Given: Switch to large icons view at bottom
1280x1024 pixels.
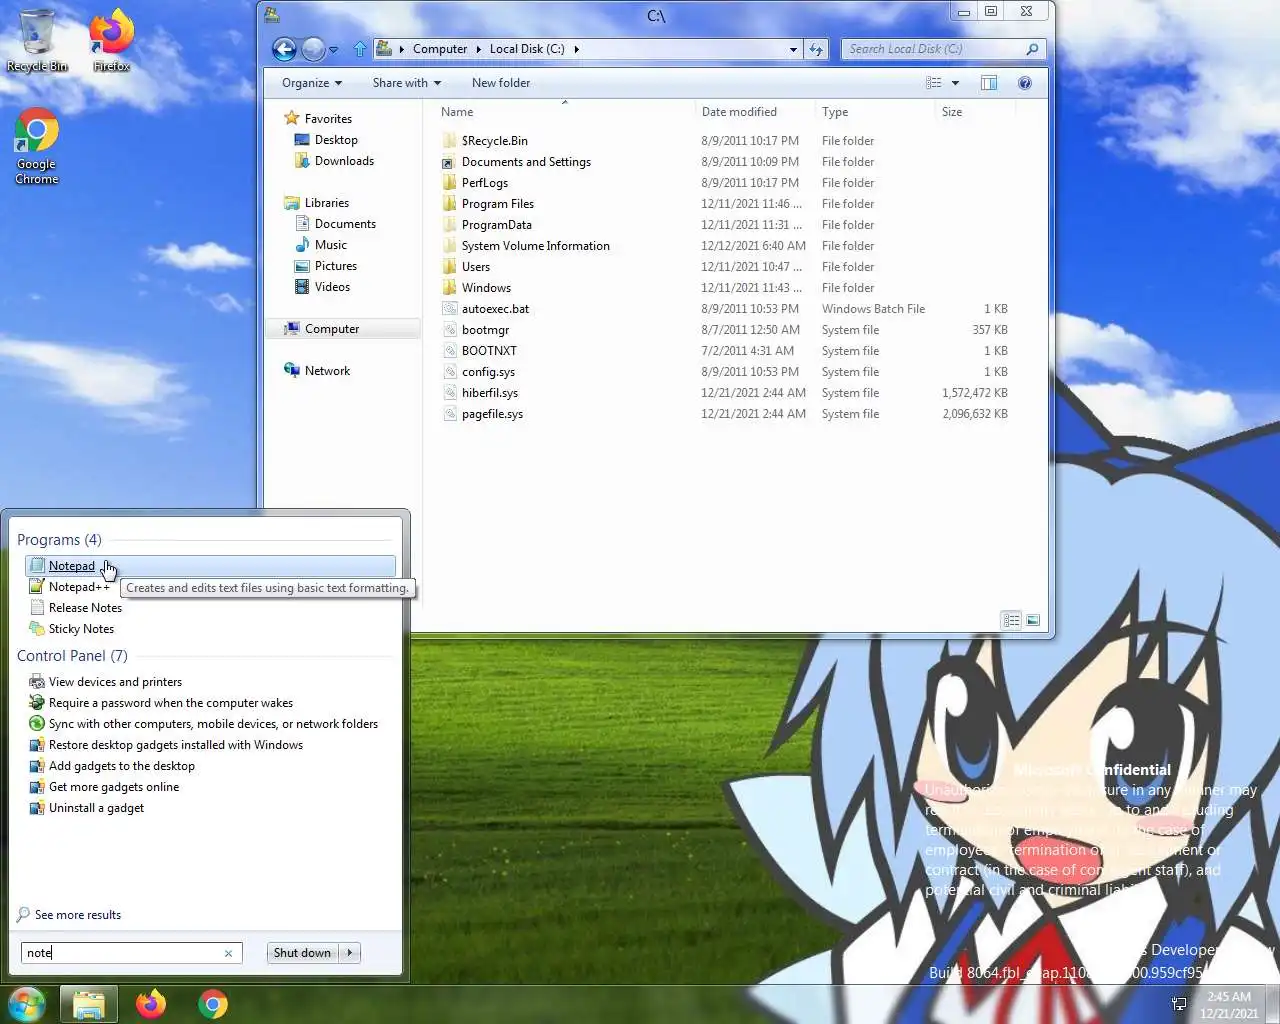Looking at the screenshot, I should click(1033, 620).
